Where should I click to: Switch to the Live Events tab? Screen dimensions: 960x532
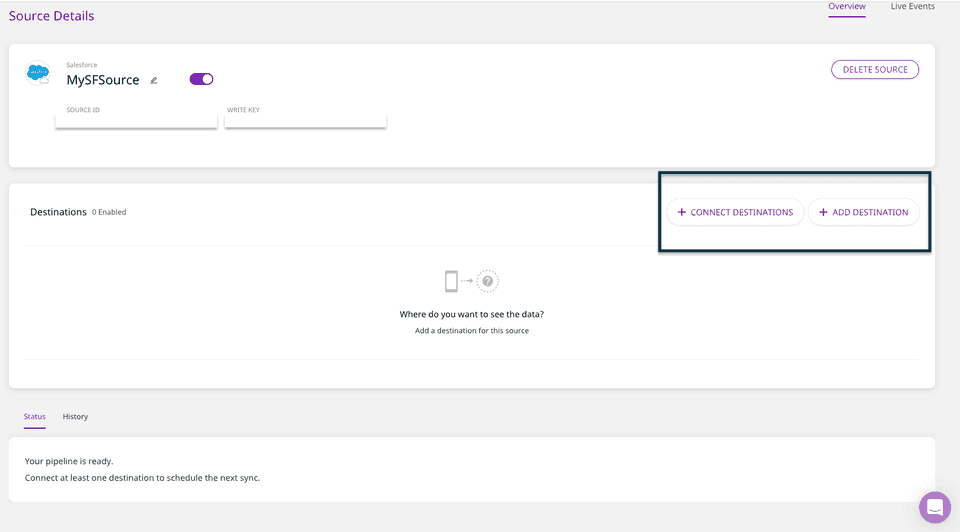(x=912, y=7)
